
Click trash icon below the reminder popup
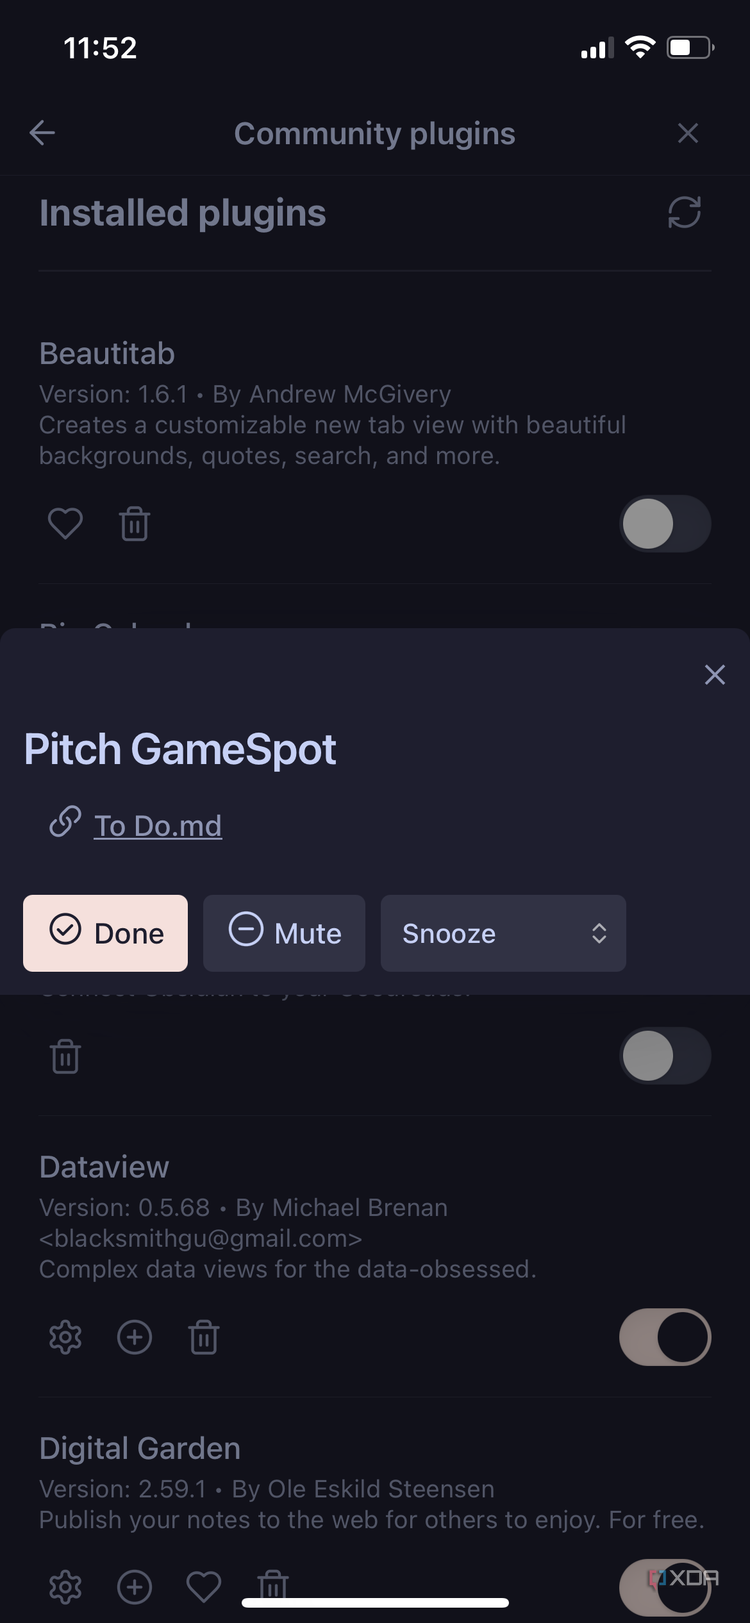click(x=66, y=1057)
